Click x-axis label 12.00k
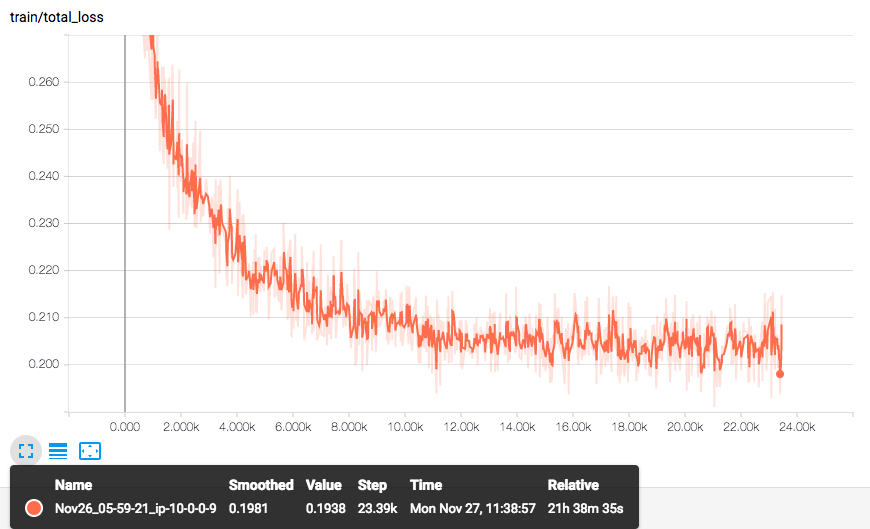 [x=461, y=427]
